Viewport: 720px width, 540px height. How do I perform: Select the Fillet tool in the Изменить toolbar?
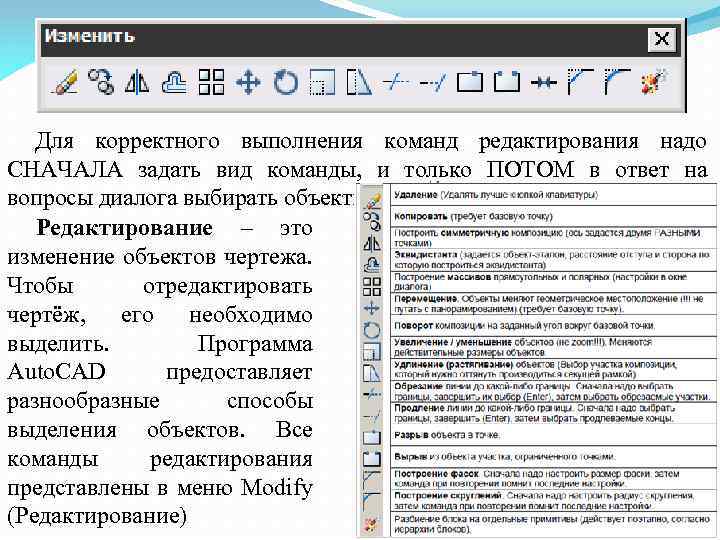click(x=617, y=82)
